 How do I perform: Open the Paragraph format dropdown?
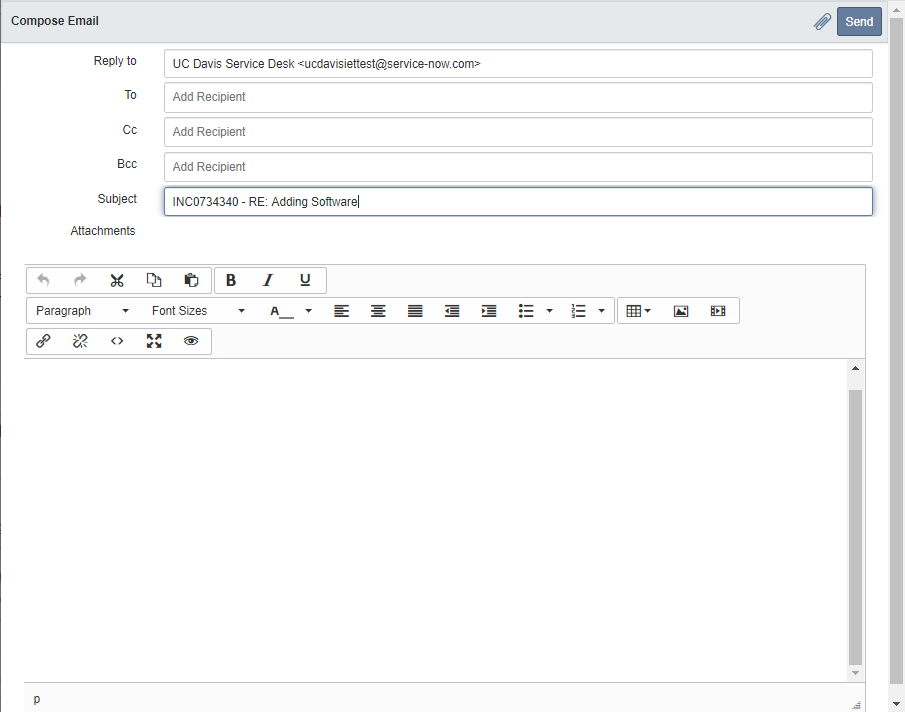click(x=82, y=311)
